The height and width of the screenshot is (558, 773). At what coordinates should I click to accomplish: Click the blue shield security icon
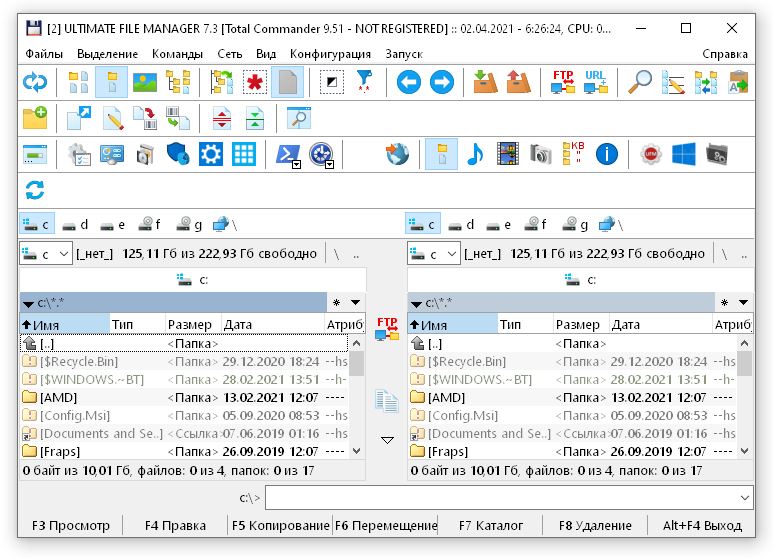[178, 154]
